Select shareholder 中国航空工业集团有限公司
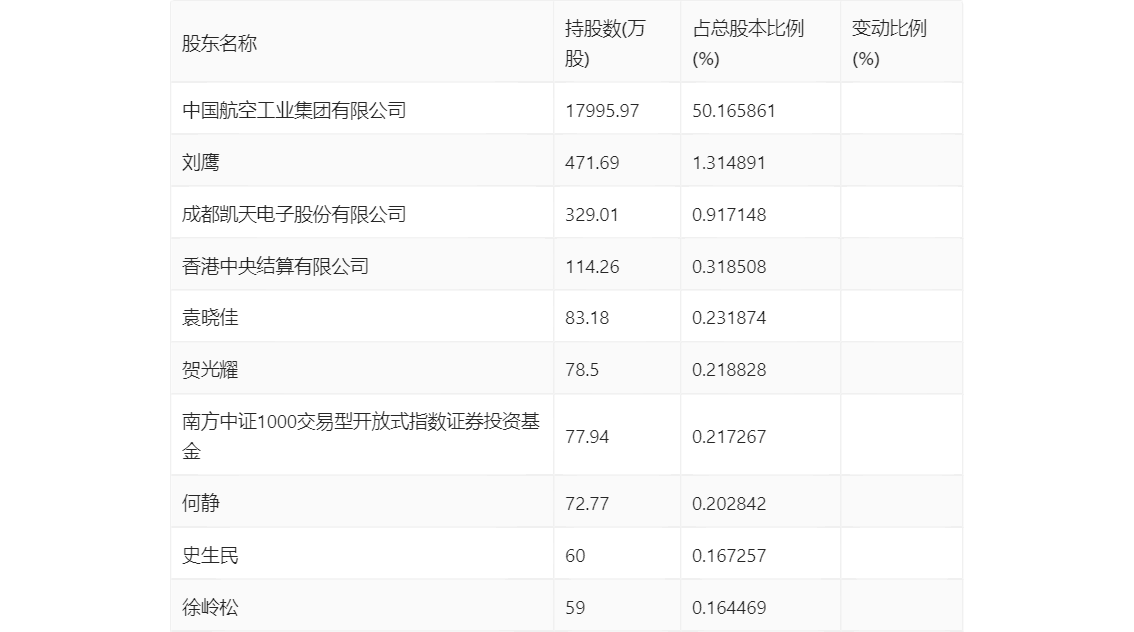1134x632 pixels. 294,110
